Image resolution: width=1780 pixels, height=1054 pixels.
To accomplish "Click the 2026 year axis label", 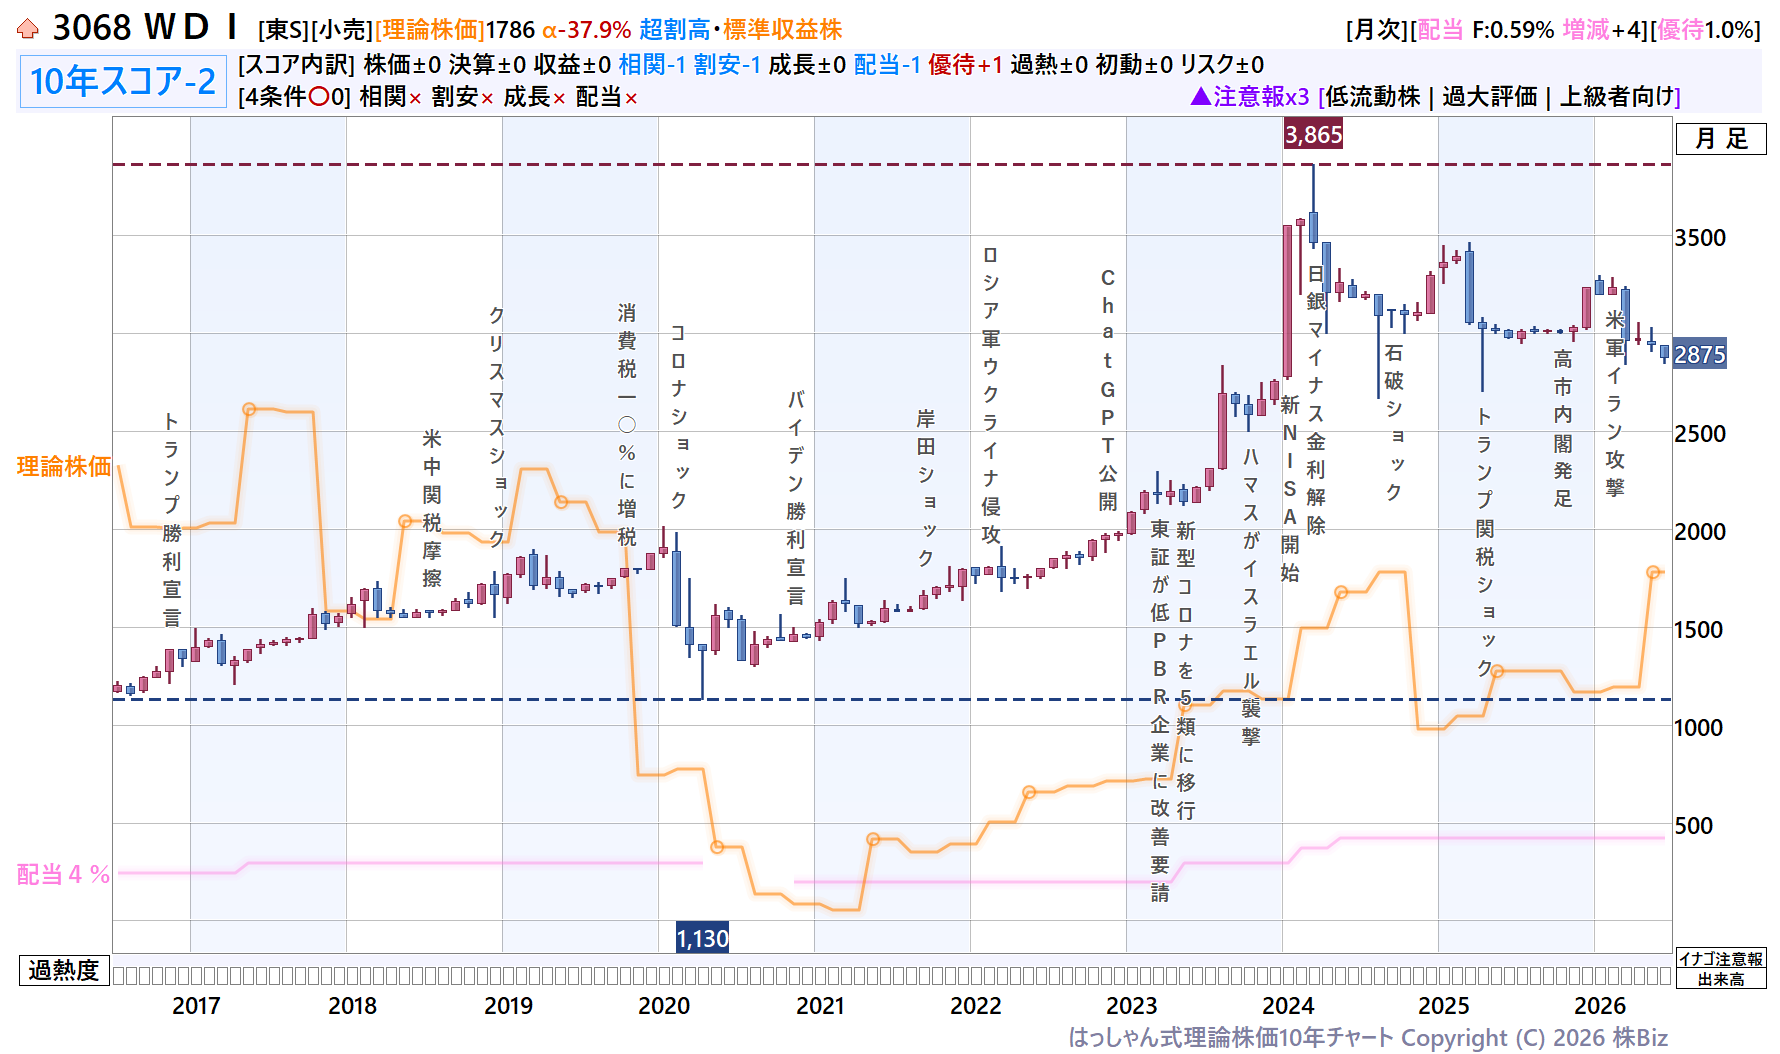I will click(x=1600, y=1006).
